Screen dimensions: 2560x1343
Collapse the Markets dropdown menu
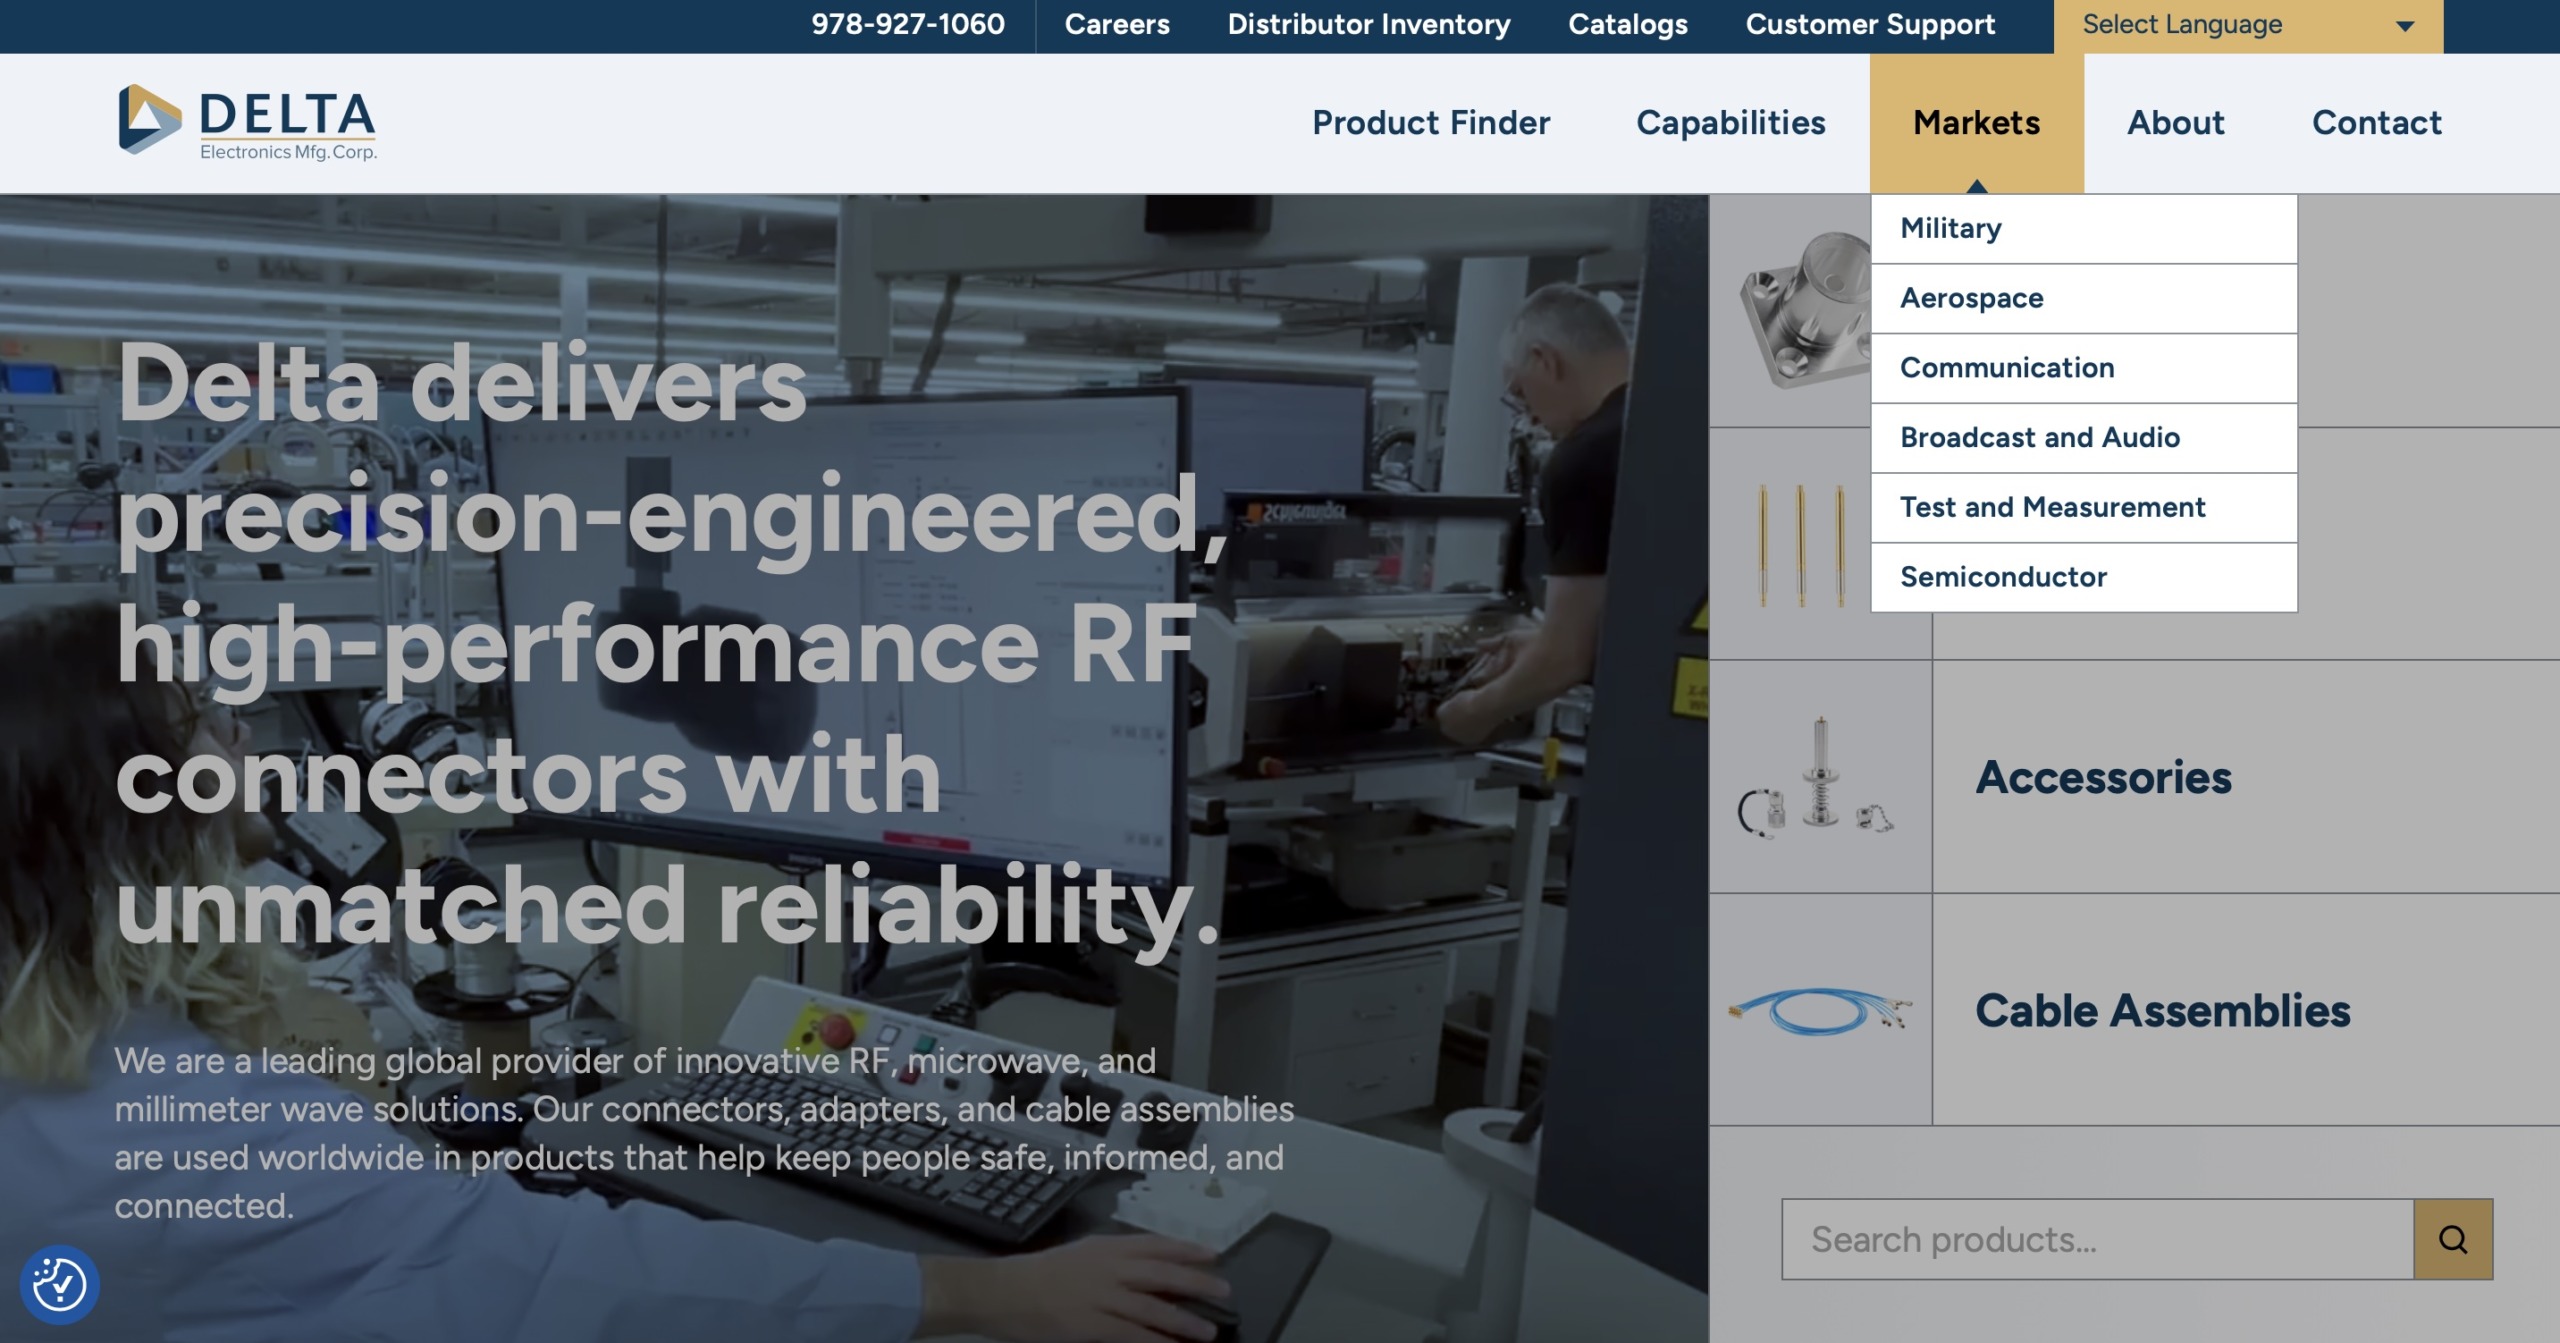(1976, 123)
